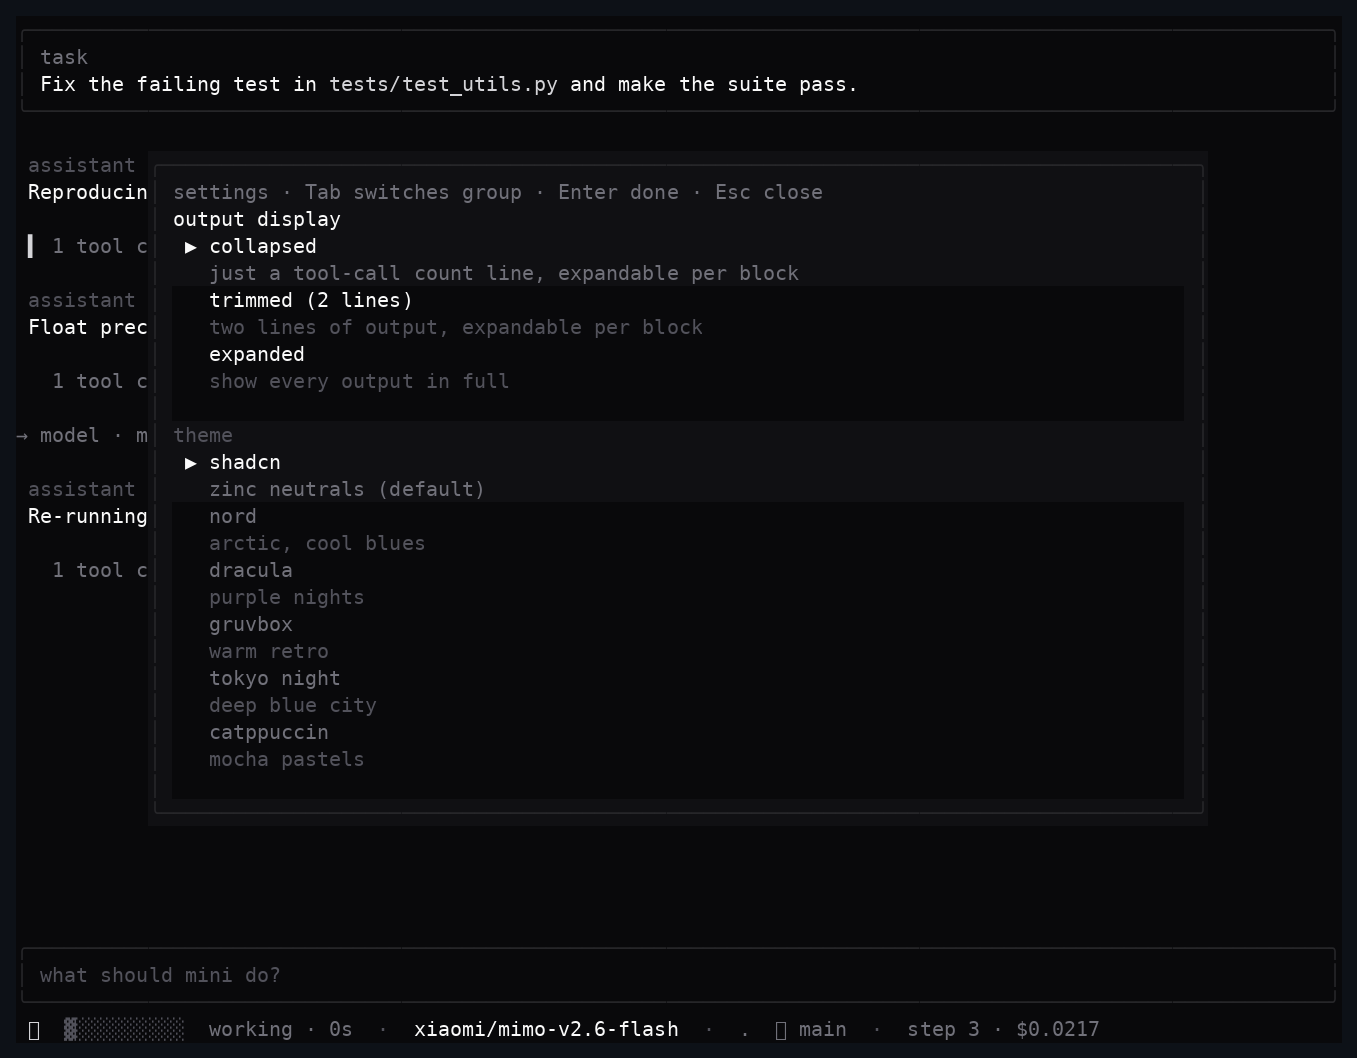Expand the second tool call block
Screen dimensions: 1357x1058
(x=99, y=381)
